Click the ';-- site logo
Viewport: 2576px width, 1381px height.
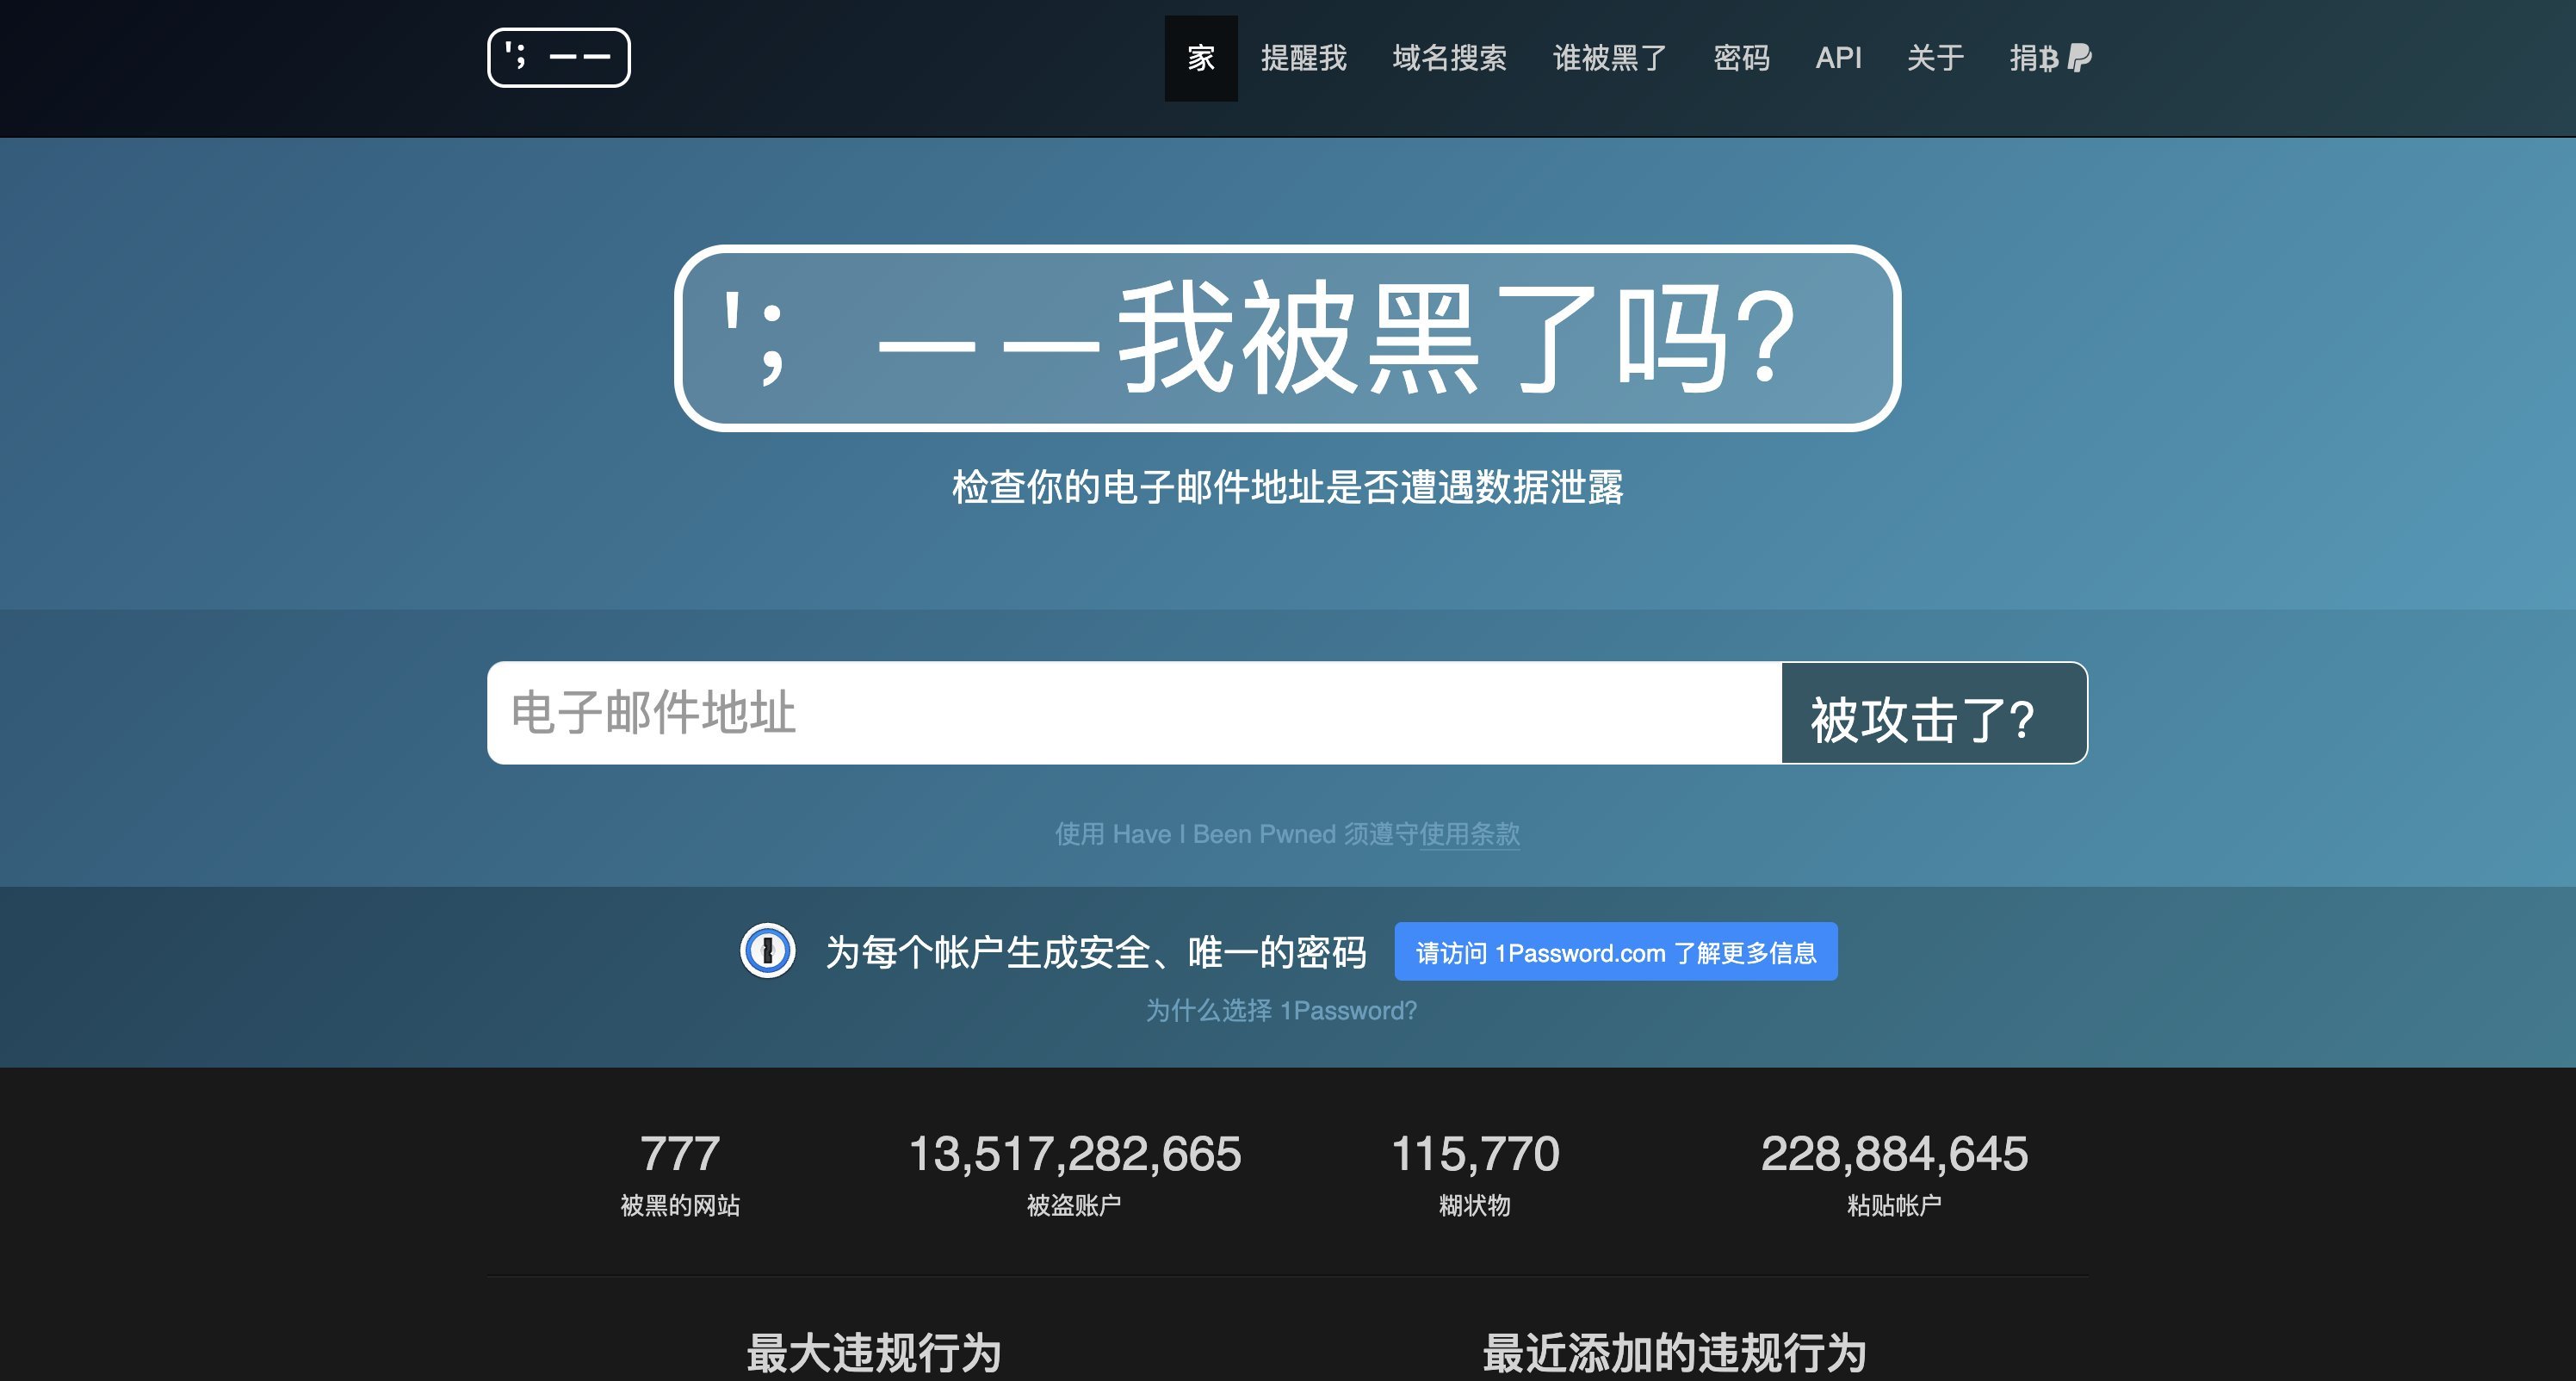[558, 57]
